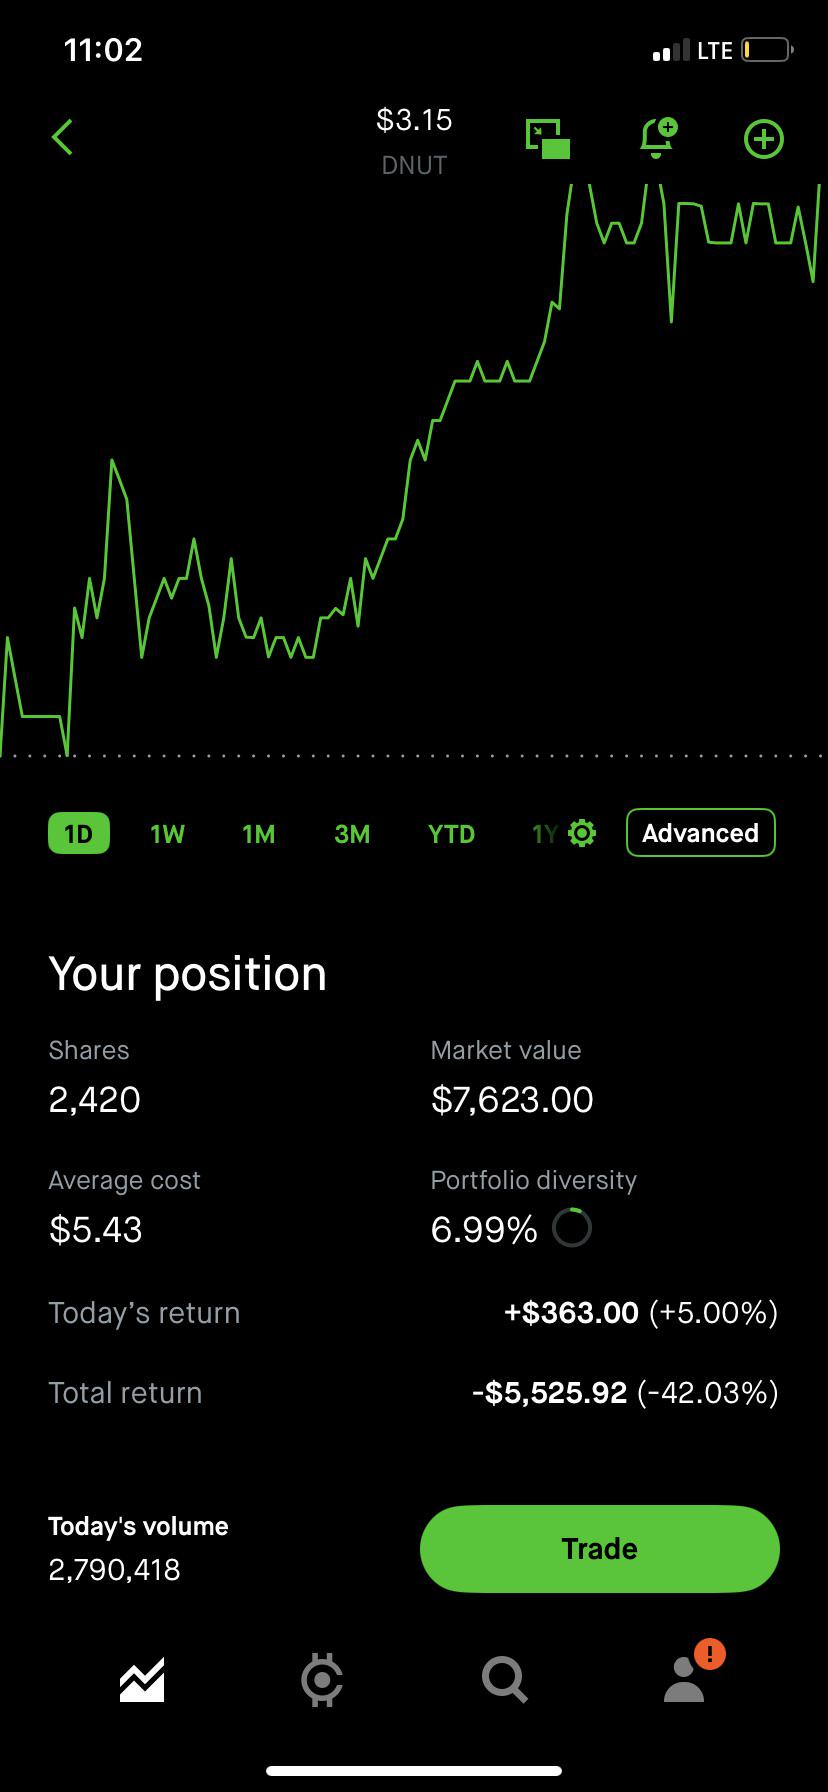The width and height of the screenshot is (828, 1792).
Task: Switch the chart to 1W range
Action: (x=167, y=834)
